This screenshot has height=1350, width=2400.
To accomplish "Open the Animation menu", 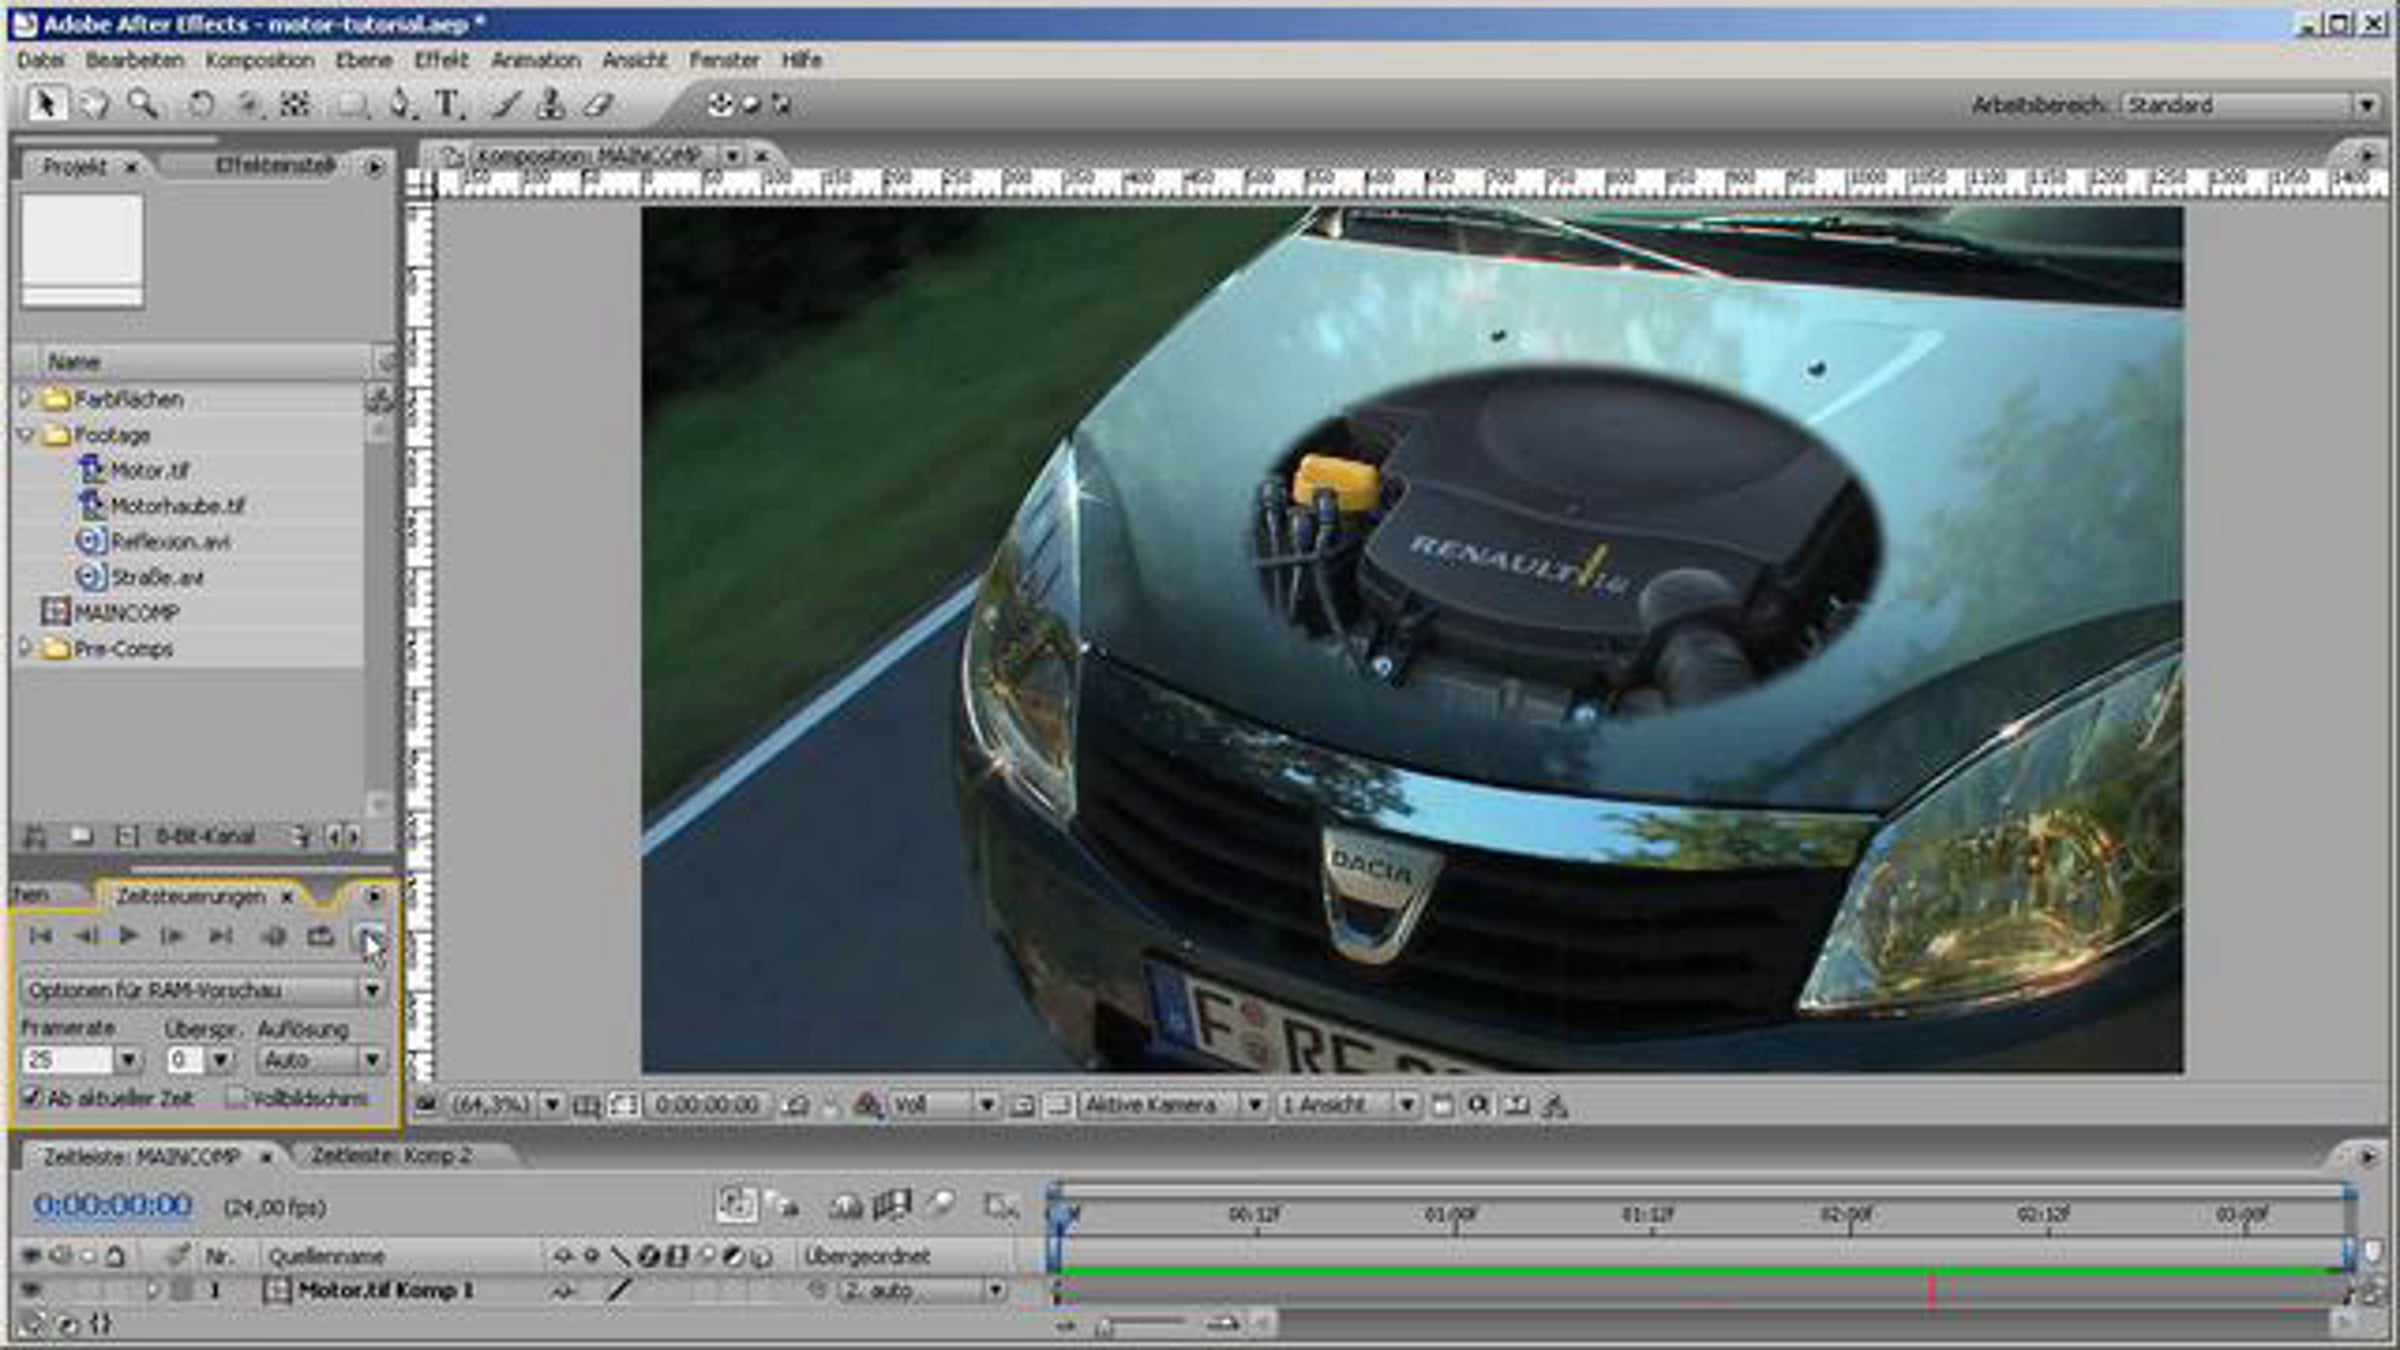I will (x=536, y=60).
